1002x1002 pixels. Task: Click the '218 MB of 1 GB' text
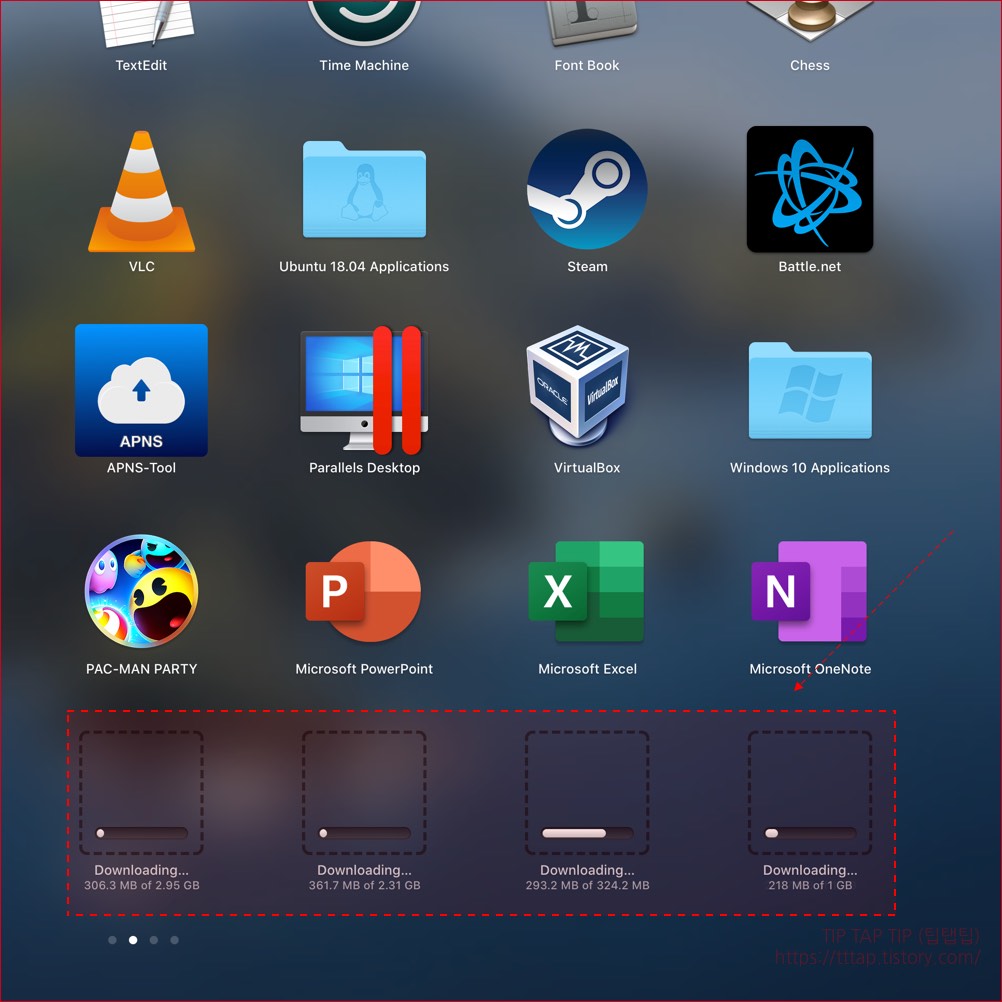(810, 886)
